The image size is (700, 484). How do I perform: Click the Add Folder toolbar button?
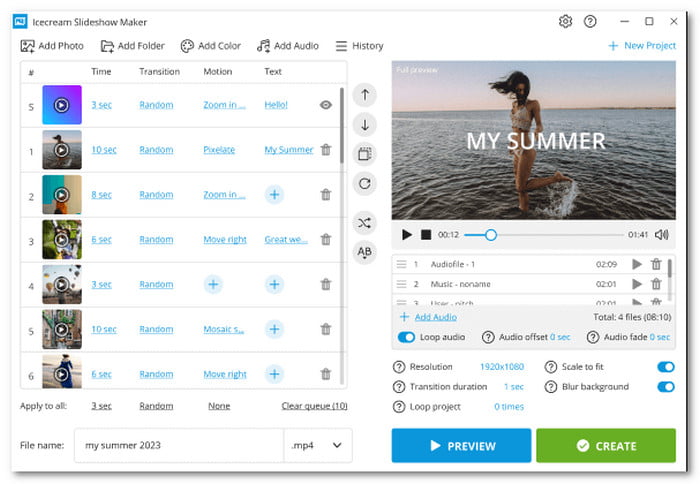pos(132,46)
